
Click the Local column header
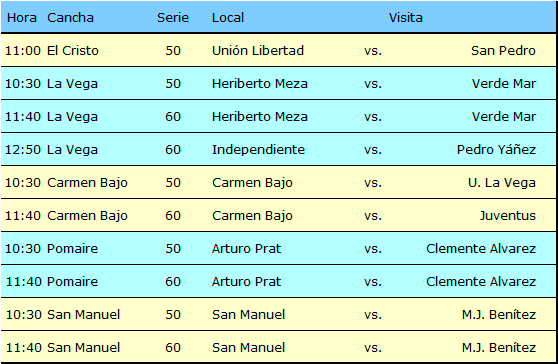(x=228, y=17)
